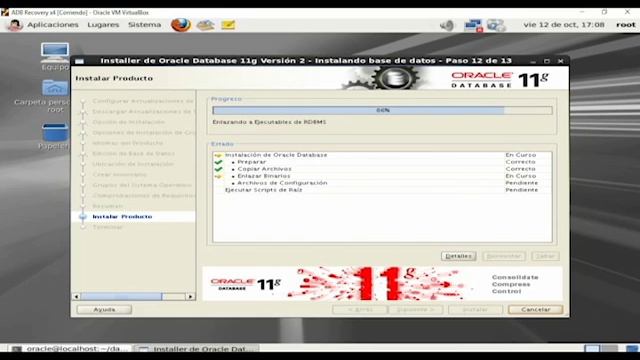The width and height of the screenshot is (640, 360).
Task: Select Edición de Base de Datos step
Action: 133,154
